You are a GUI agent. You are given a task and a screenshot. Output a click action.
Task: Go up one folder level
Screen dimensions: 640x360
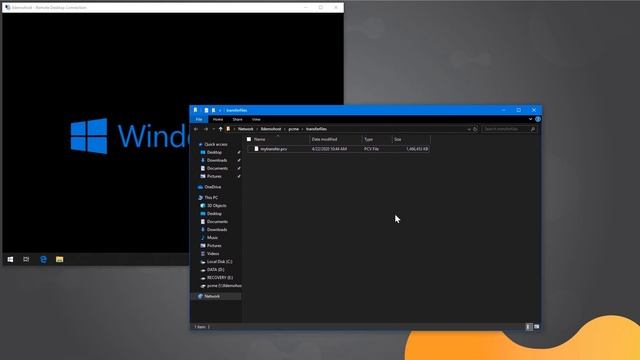[x=220, y=129]
